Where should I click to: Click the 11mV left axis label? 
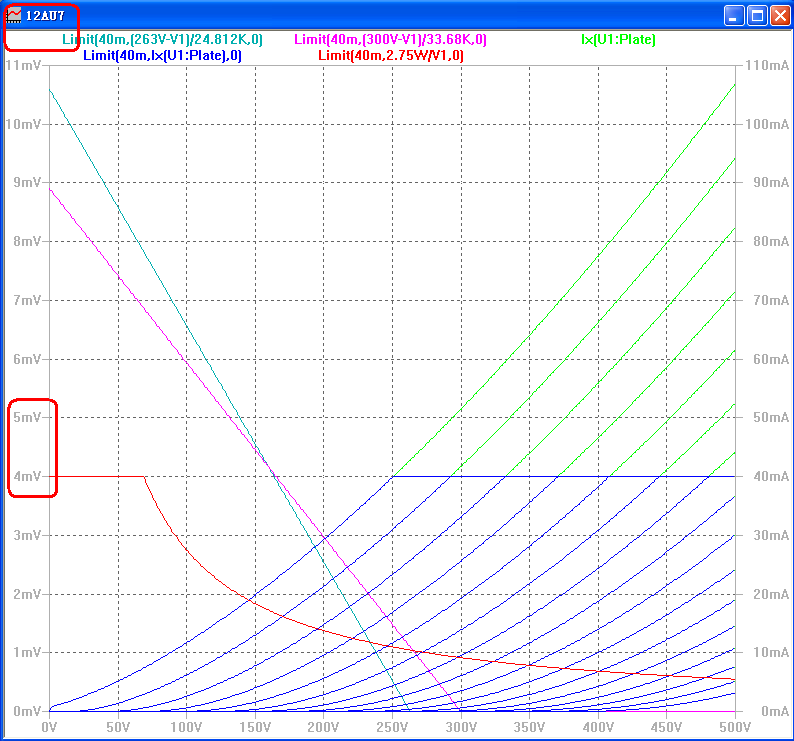click(x=22, y=65)
